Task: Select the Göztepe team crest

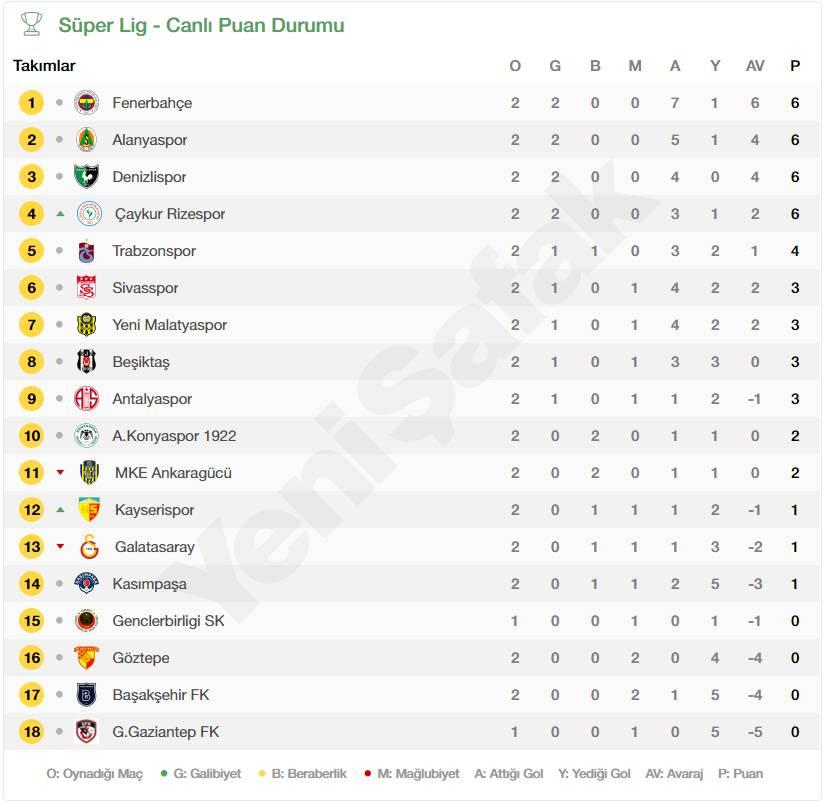Action: [x=86, y=658]
